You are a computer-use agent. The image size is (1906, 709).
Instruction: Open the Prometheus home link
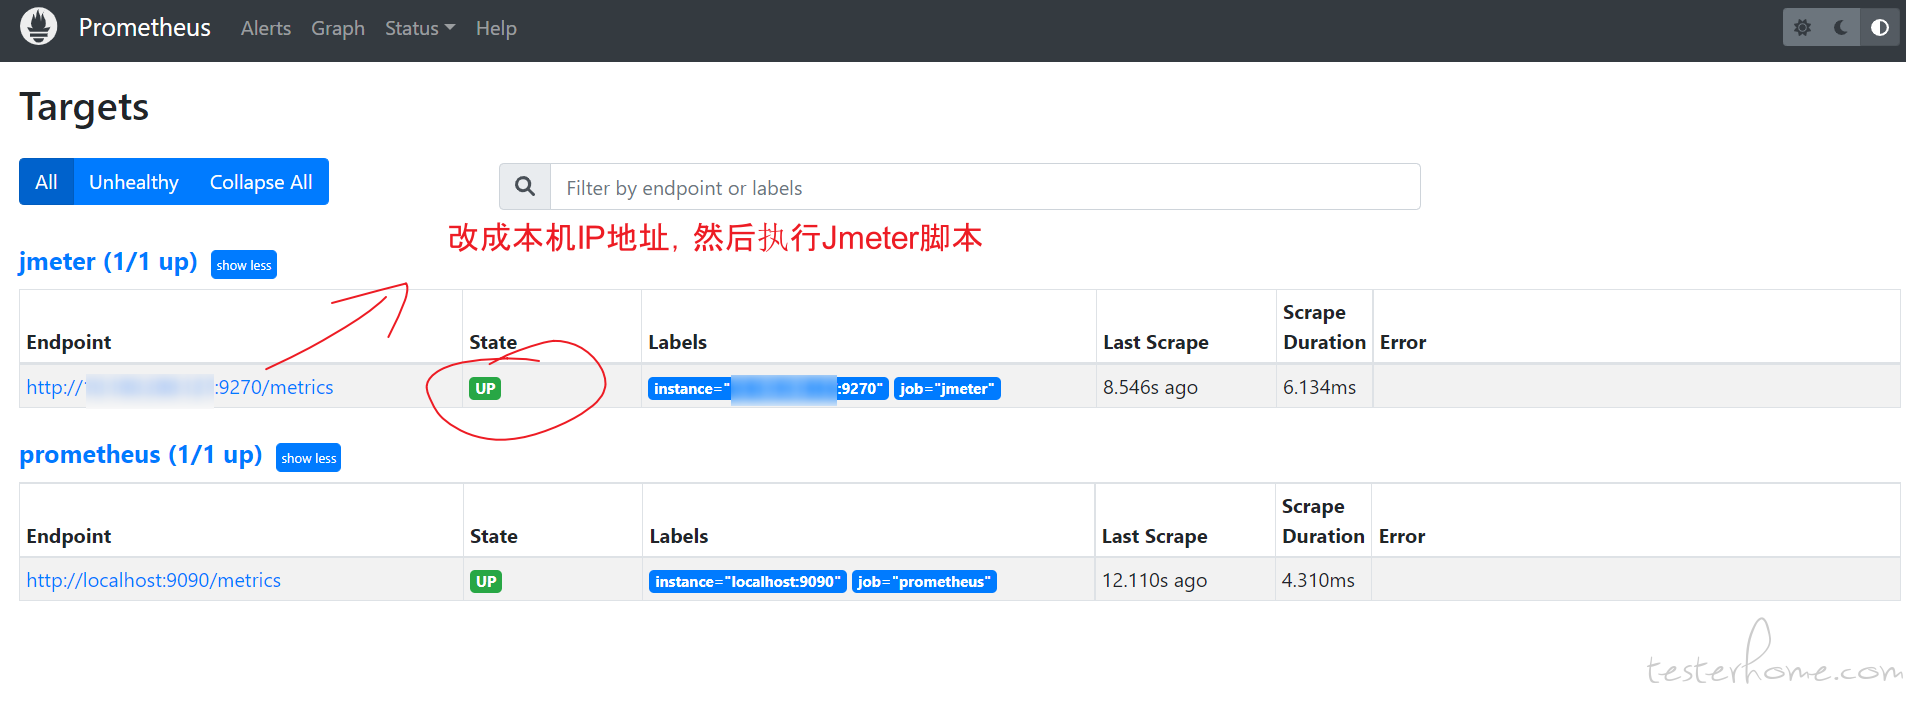(x=145, y=28)
